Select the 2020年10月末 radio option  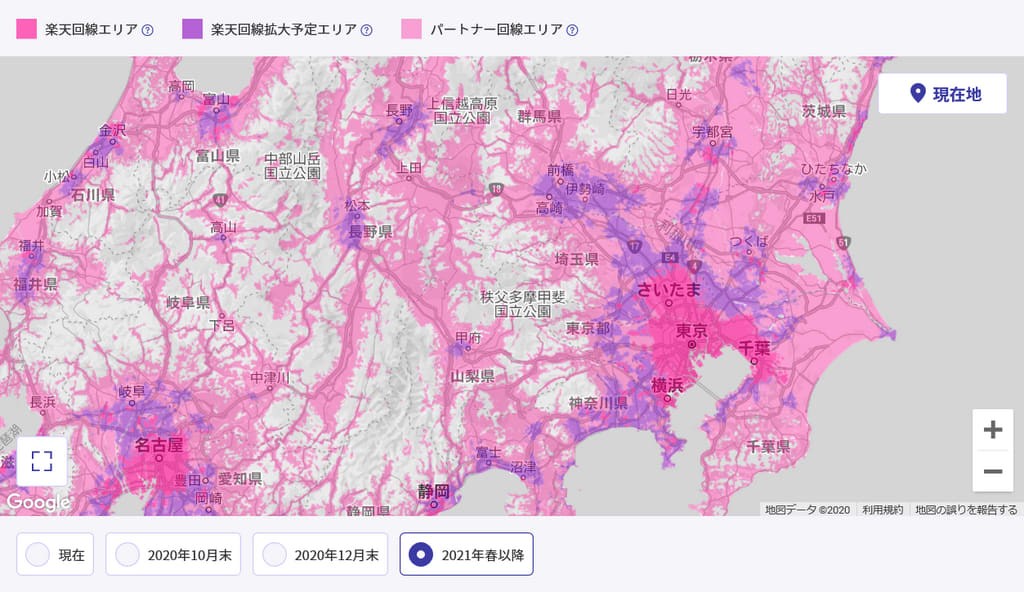point(173,554)
